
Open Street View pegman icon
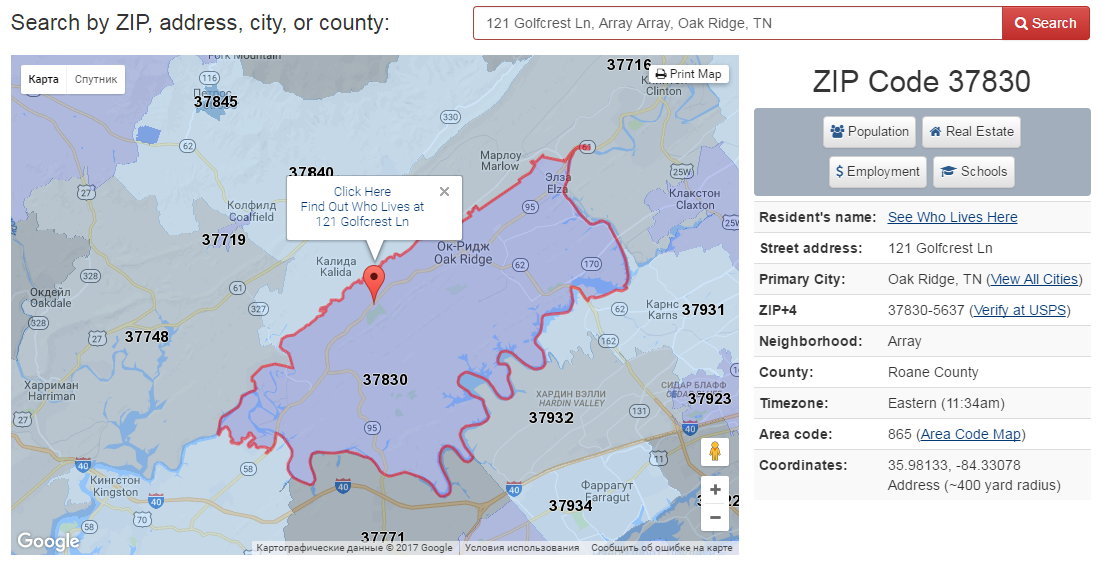(x=714, y=452)
